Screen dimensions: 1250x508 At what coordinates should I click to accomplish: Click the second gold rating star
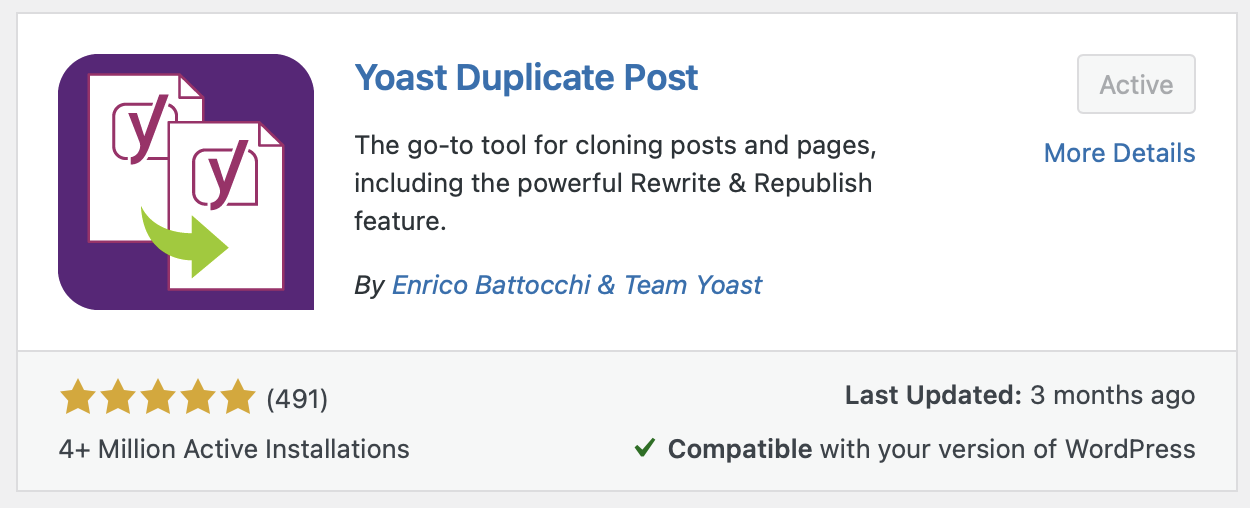(x=118, y=398)
